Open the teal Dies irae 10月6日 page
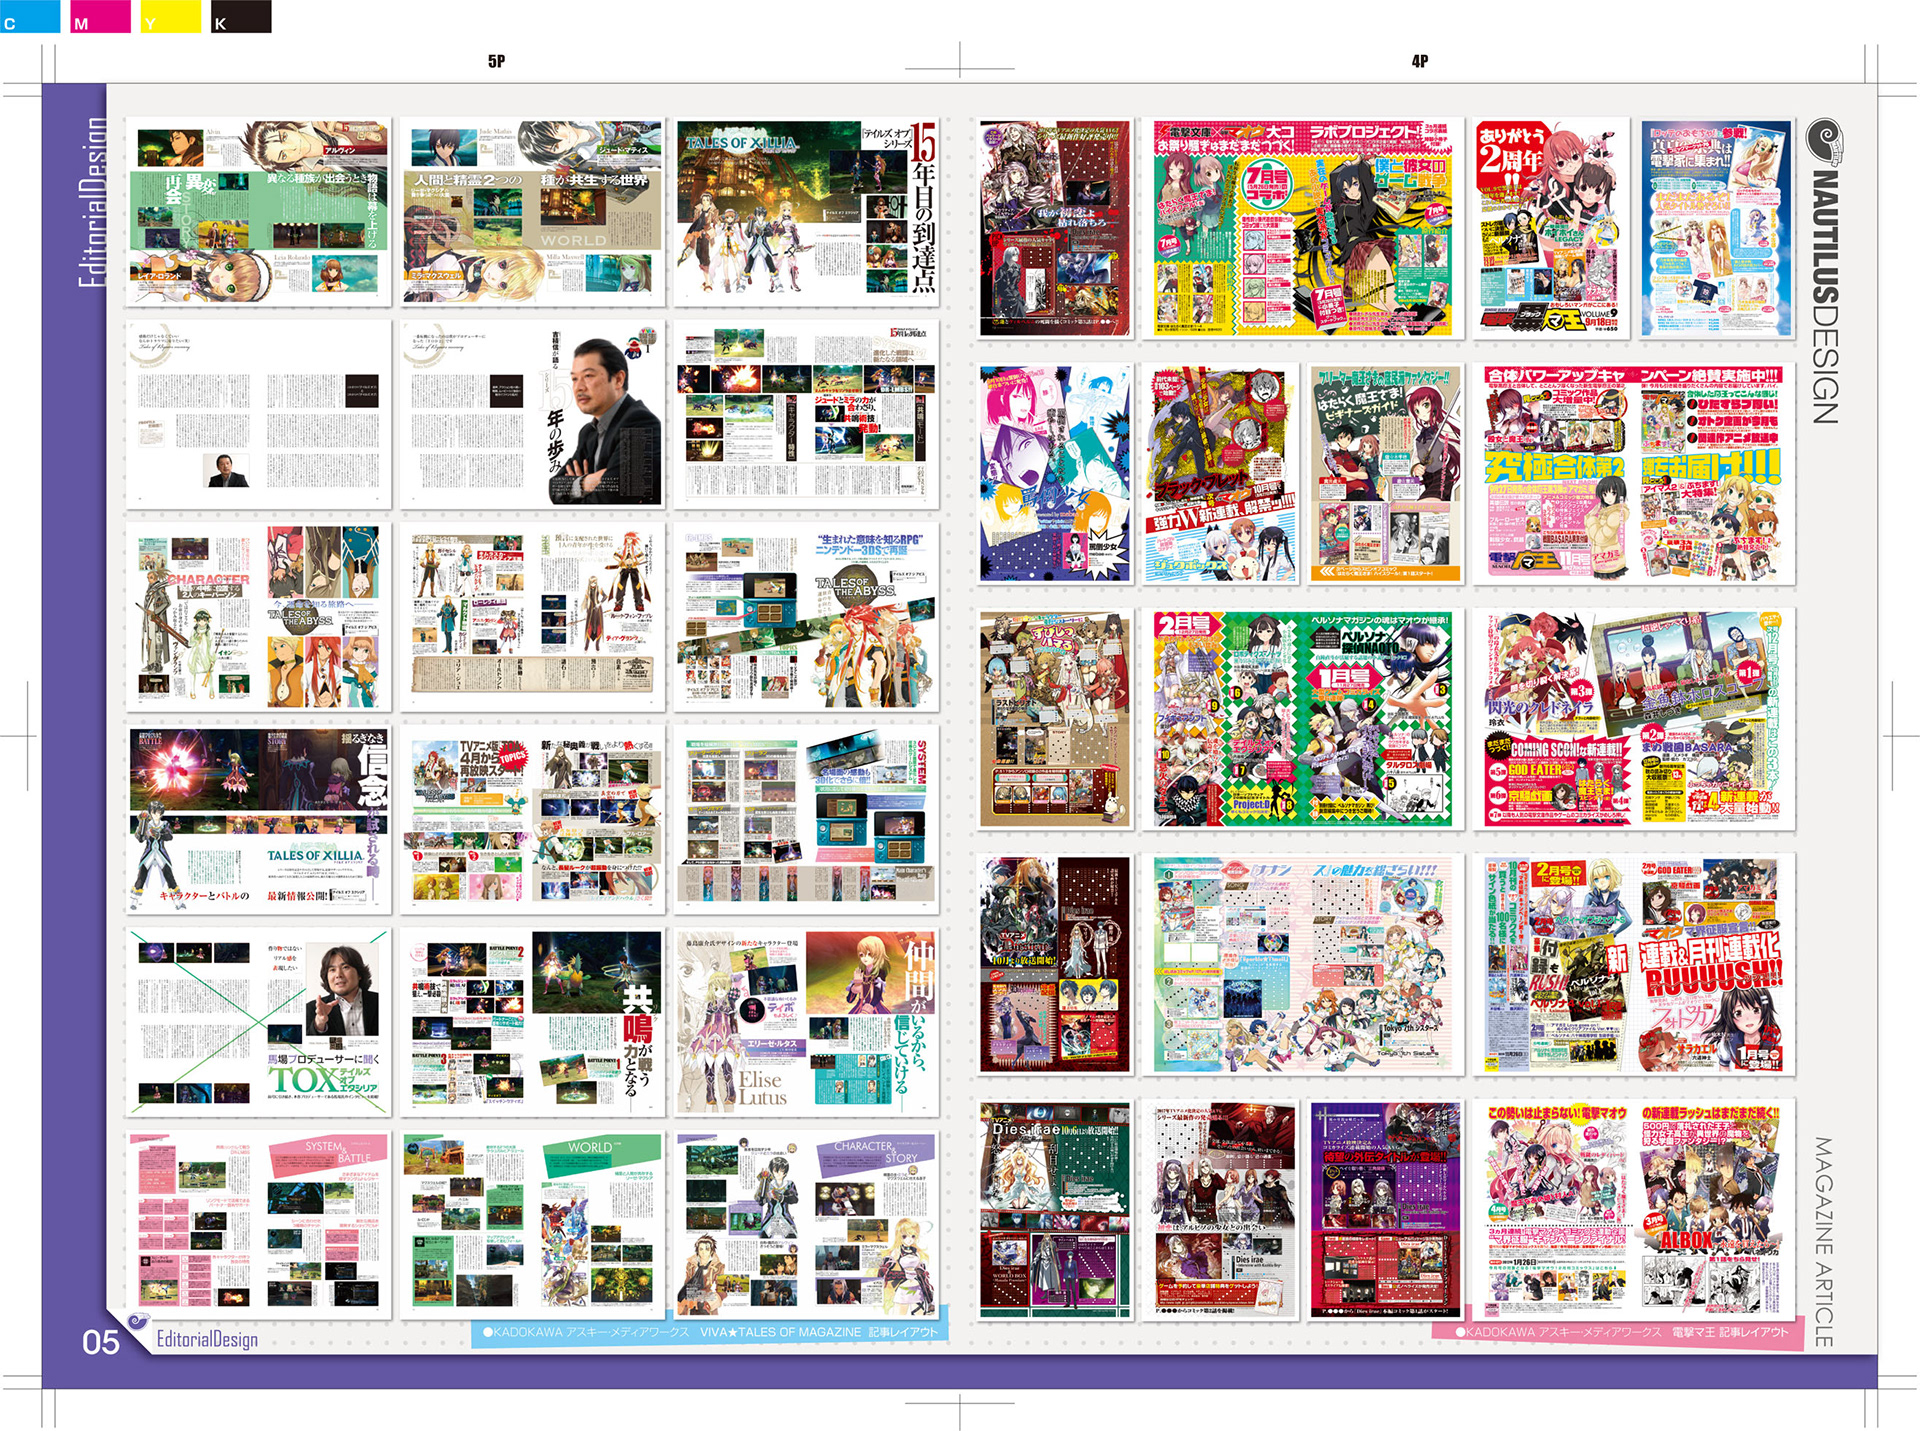 tap(1055, 1209)
